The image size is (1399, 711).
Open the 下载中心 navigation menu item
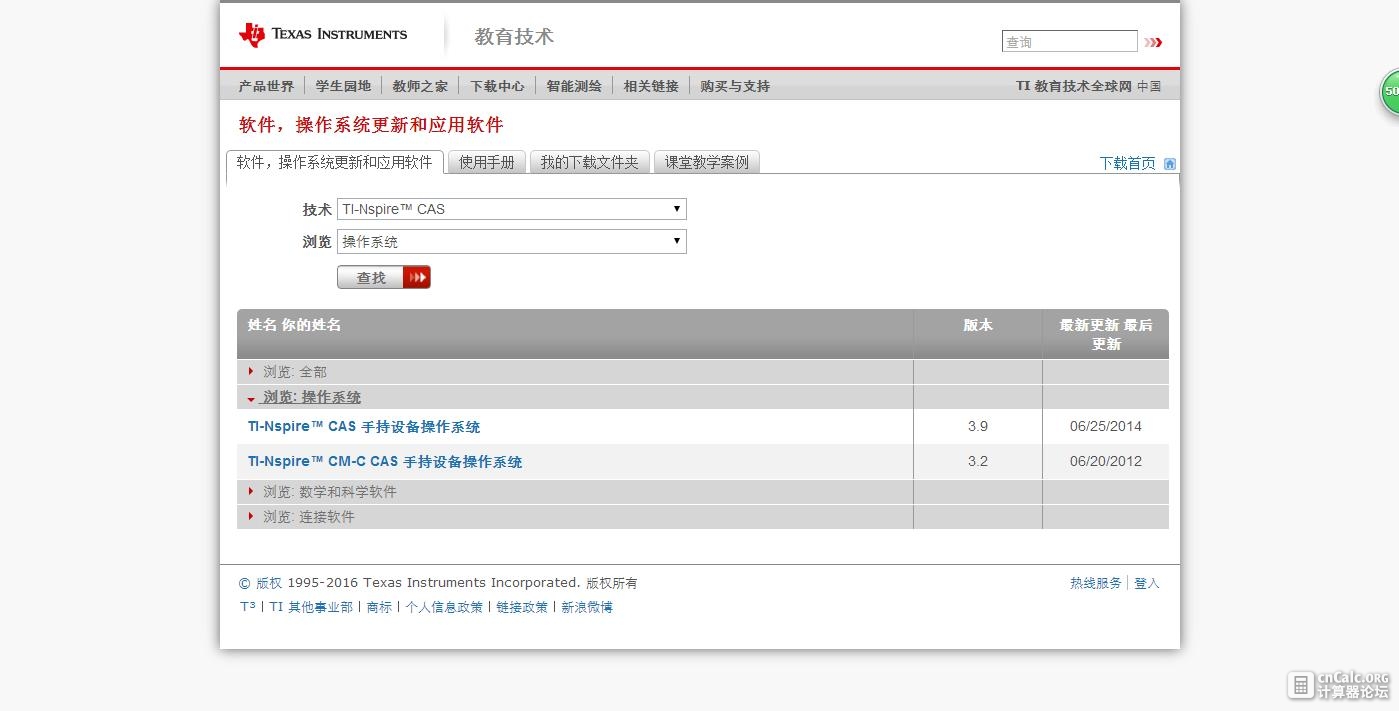click(497, 86)
